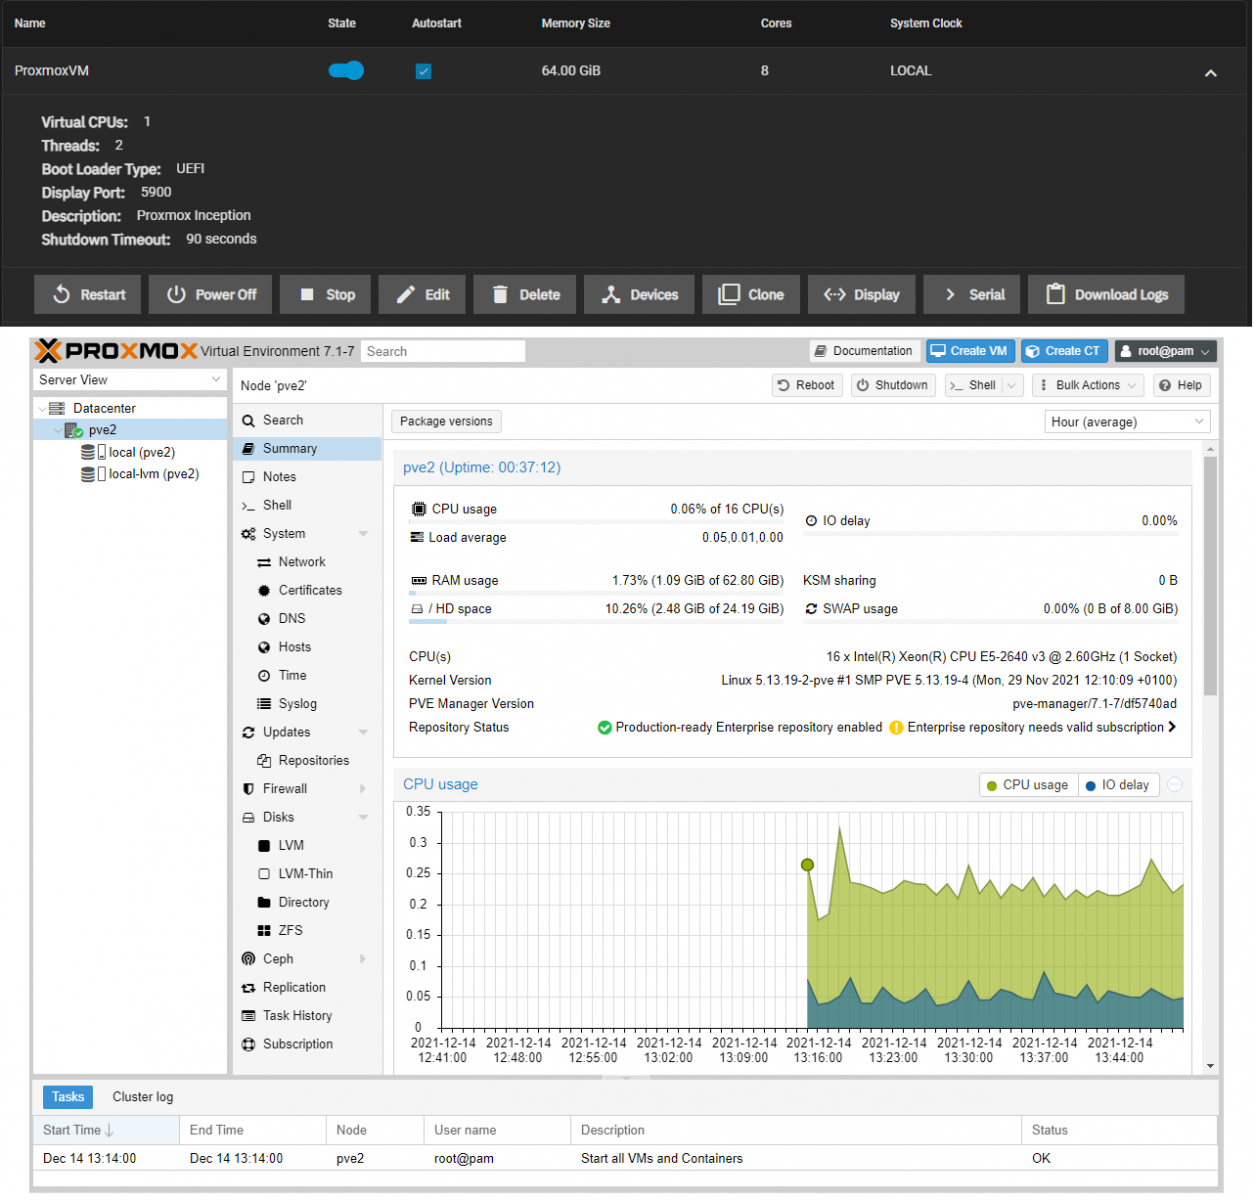Collapse the Disks menu section
The width and height of the screenshot is (1255, 1200).
click(363, 818)
